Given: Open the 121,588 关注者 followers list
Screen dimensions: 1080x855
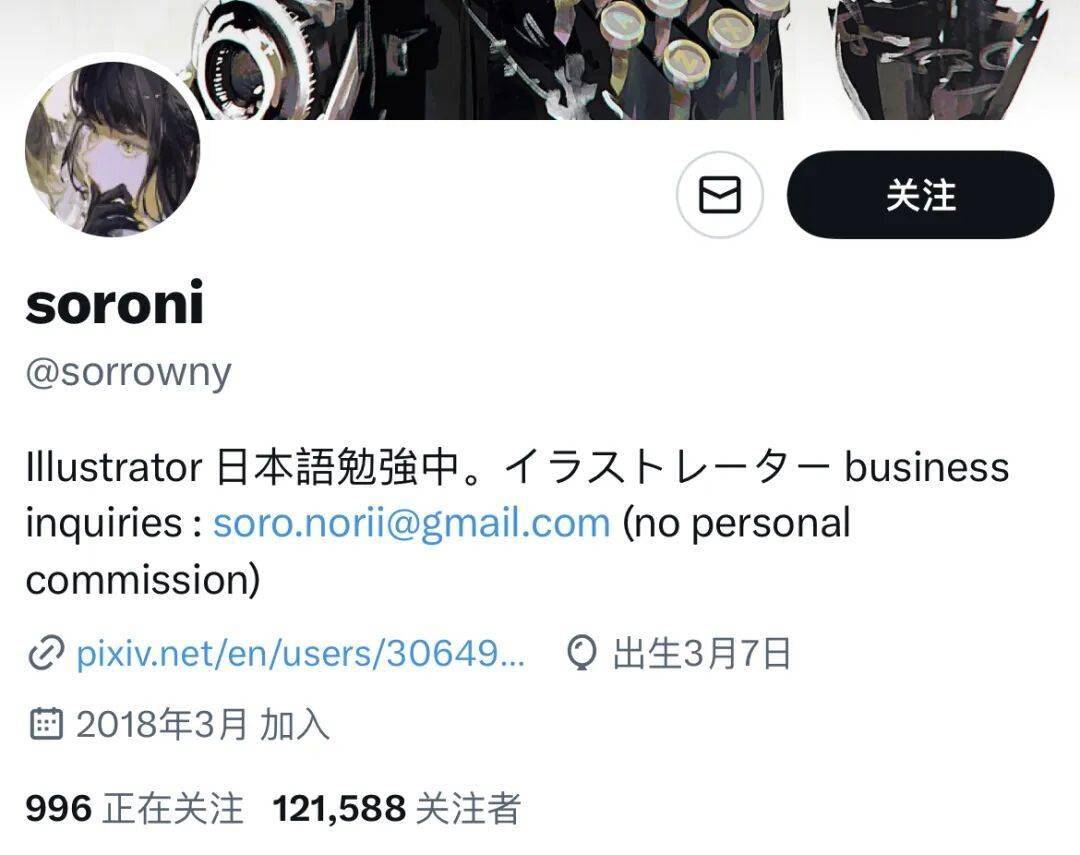Looking at the screenshot, I should 397,808.
